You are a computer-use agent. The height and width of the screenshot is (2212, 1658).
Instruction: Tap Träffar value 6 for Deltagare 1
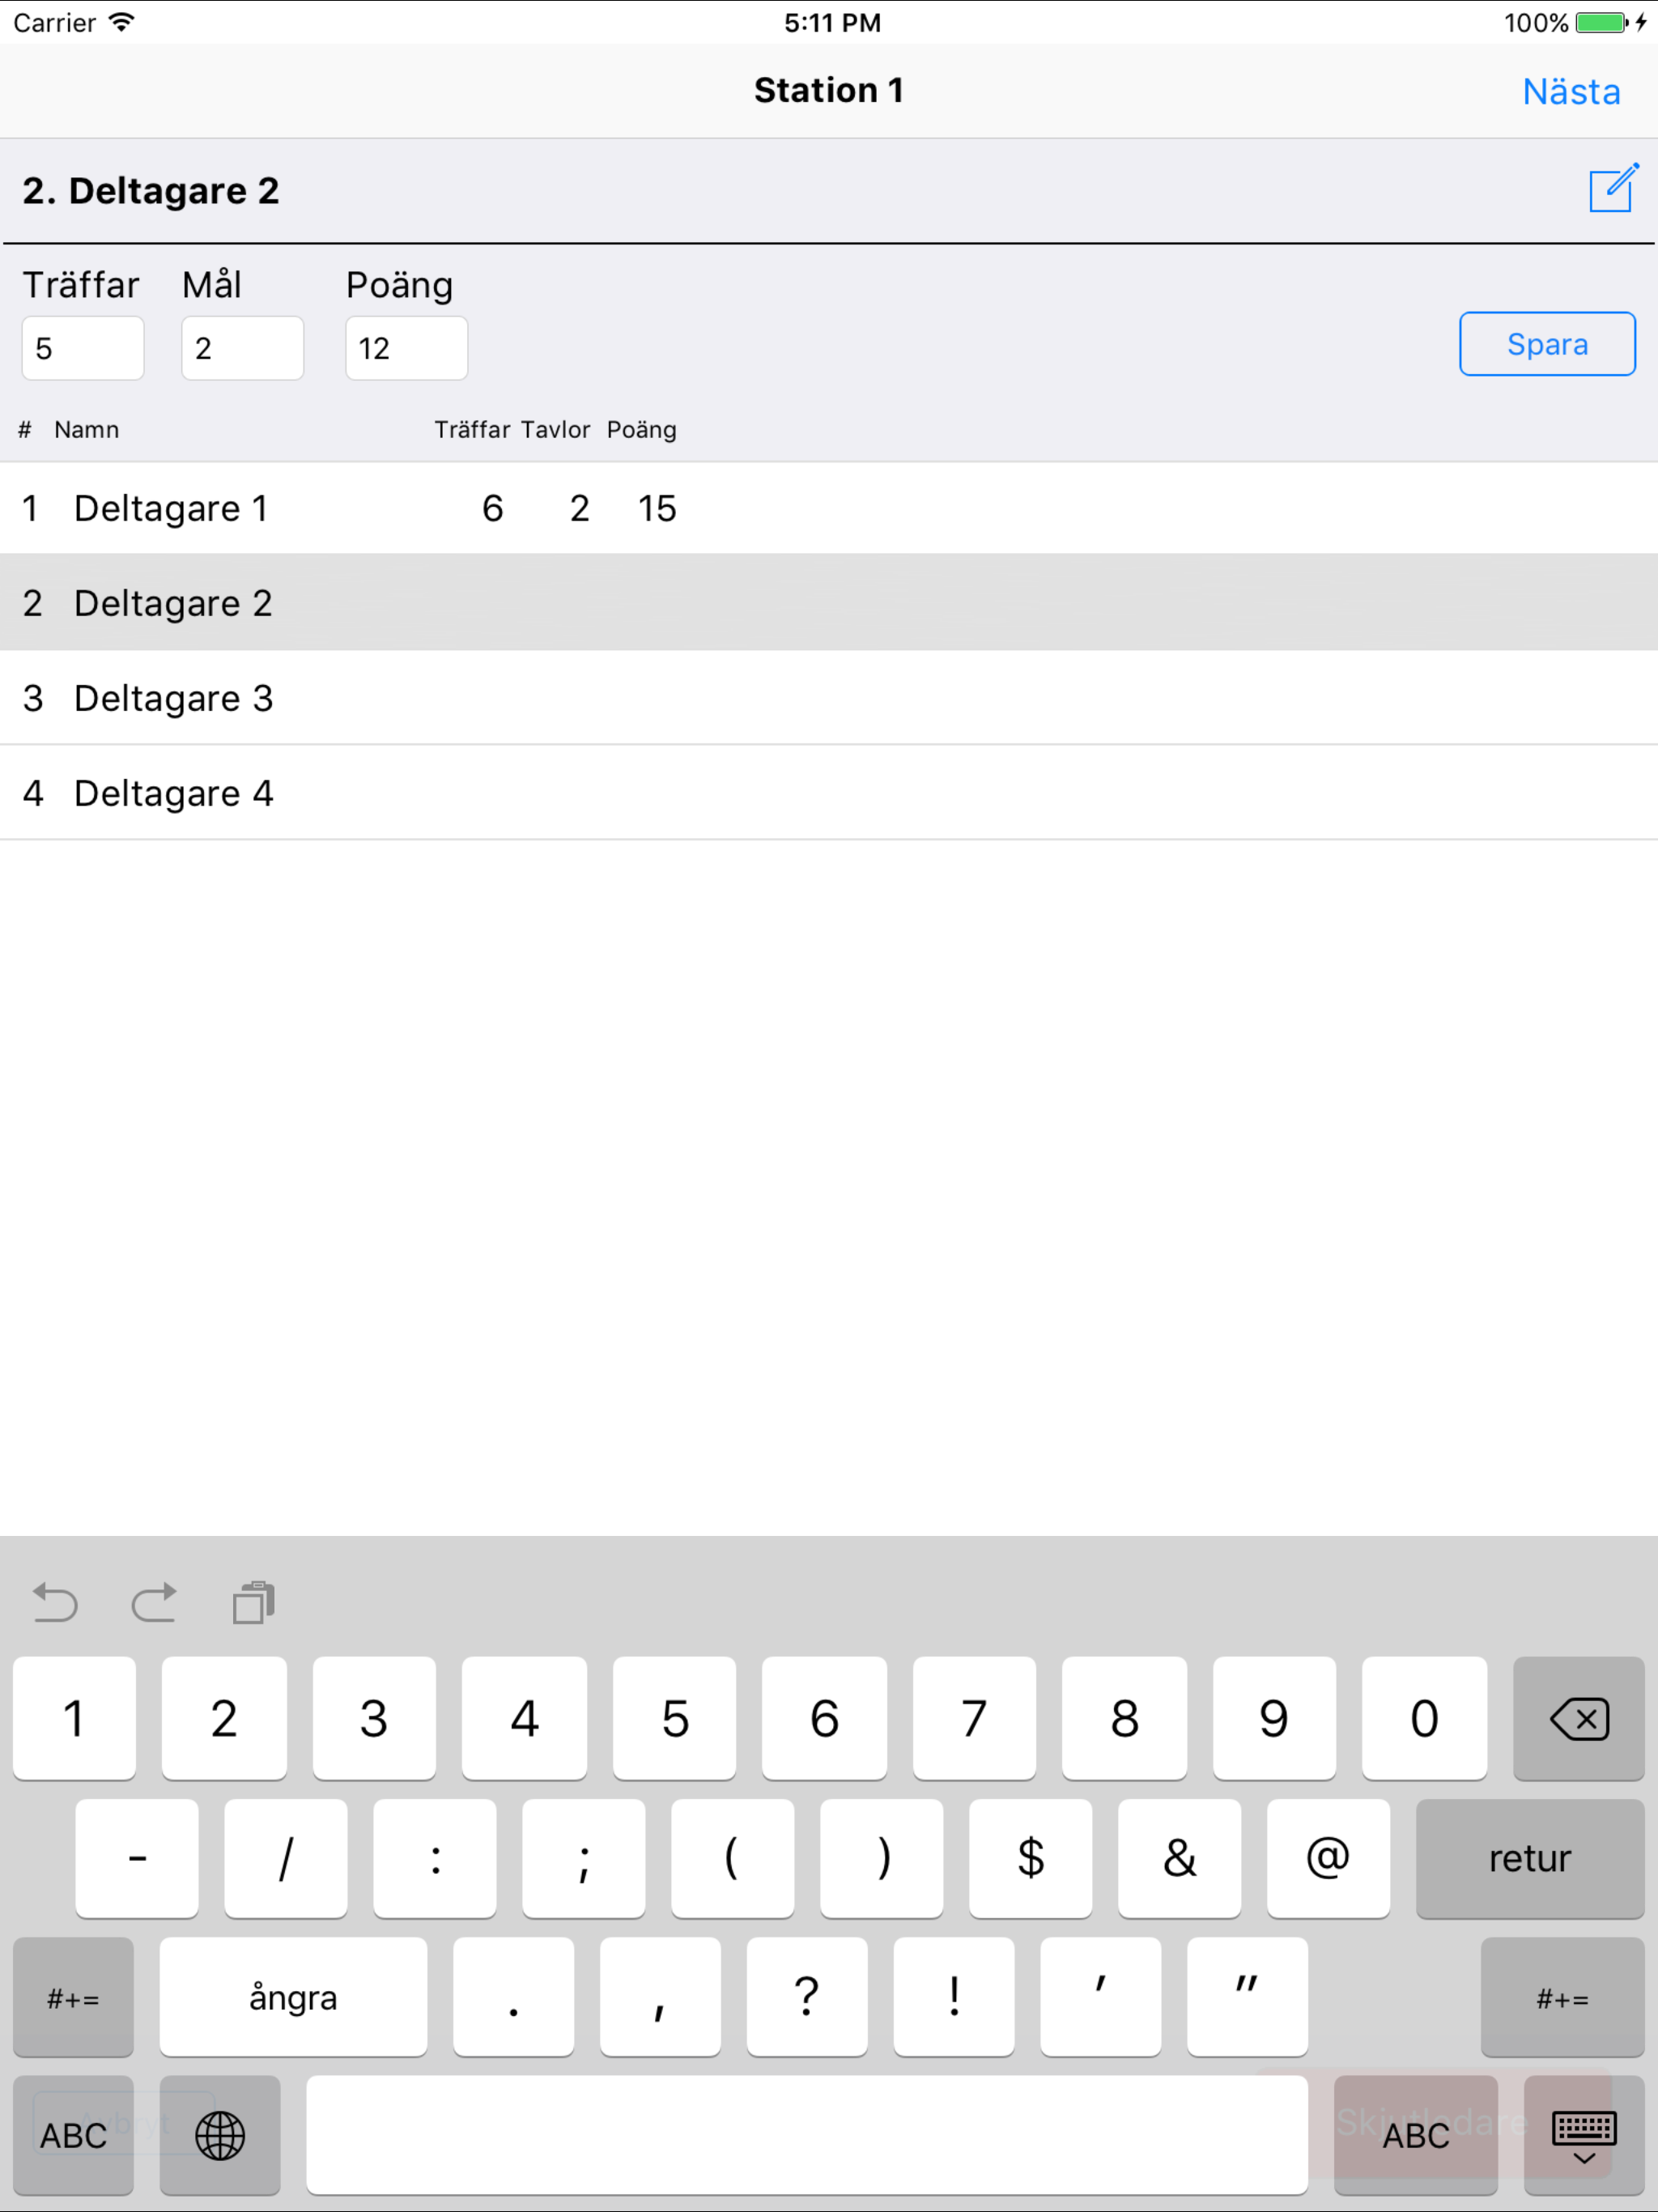point(492,508)
